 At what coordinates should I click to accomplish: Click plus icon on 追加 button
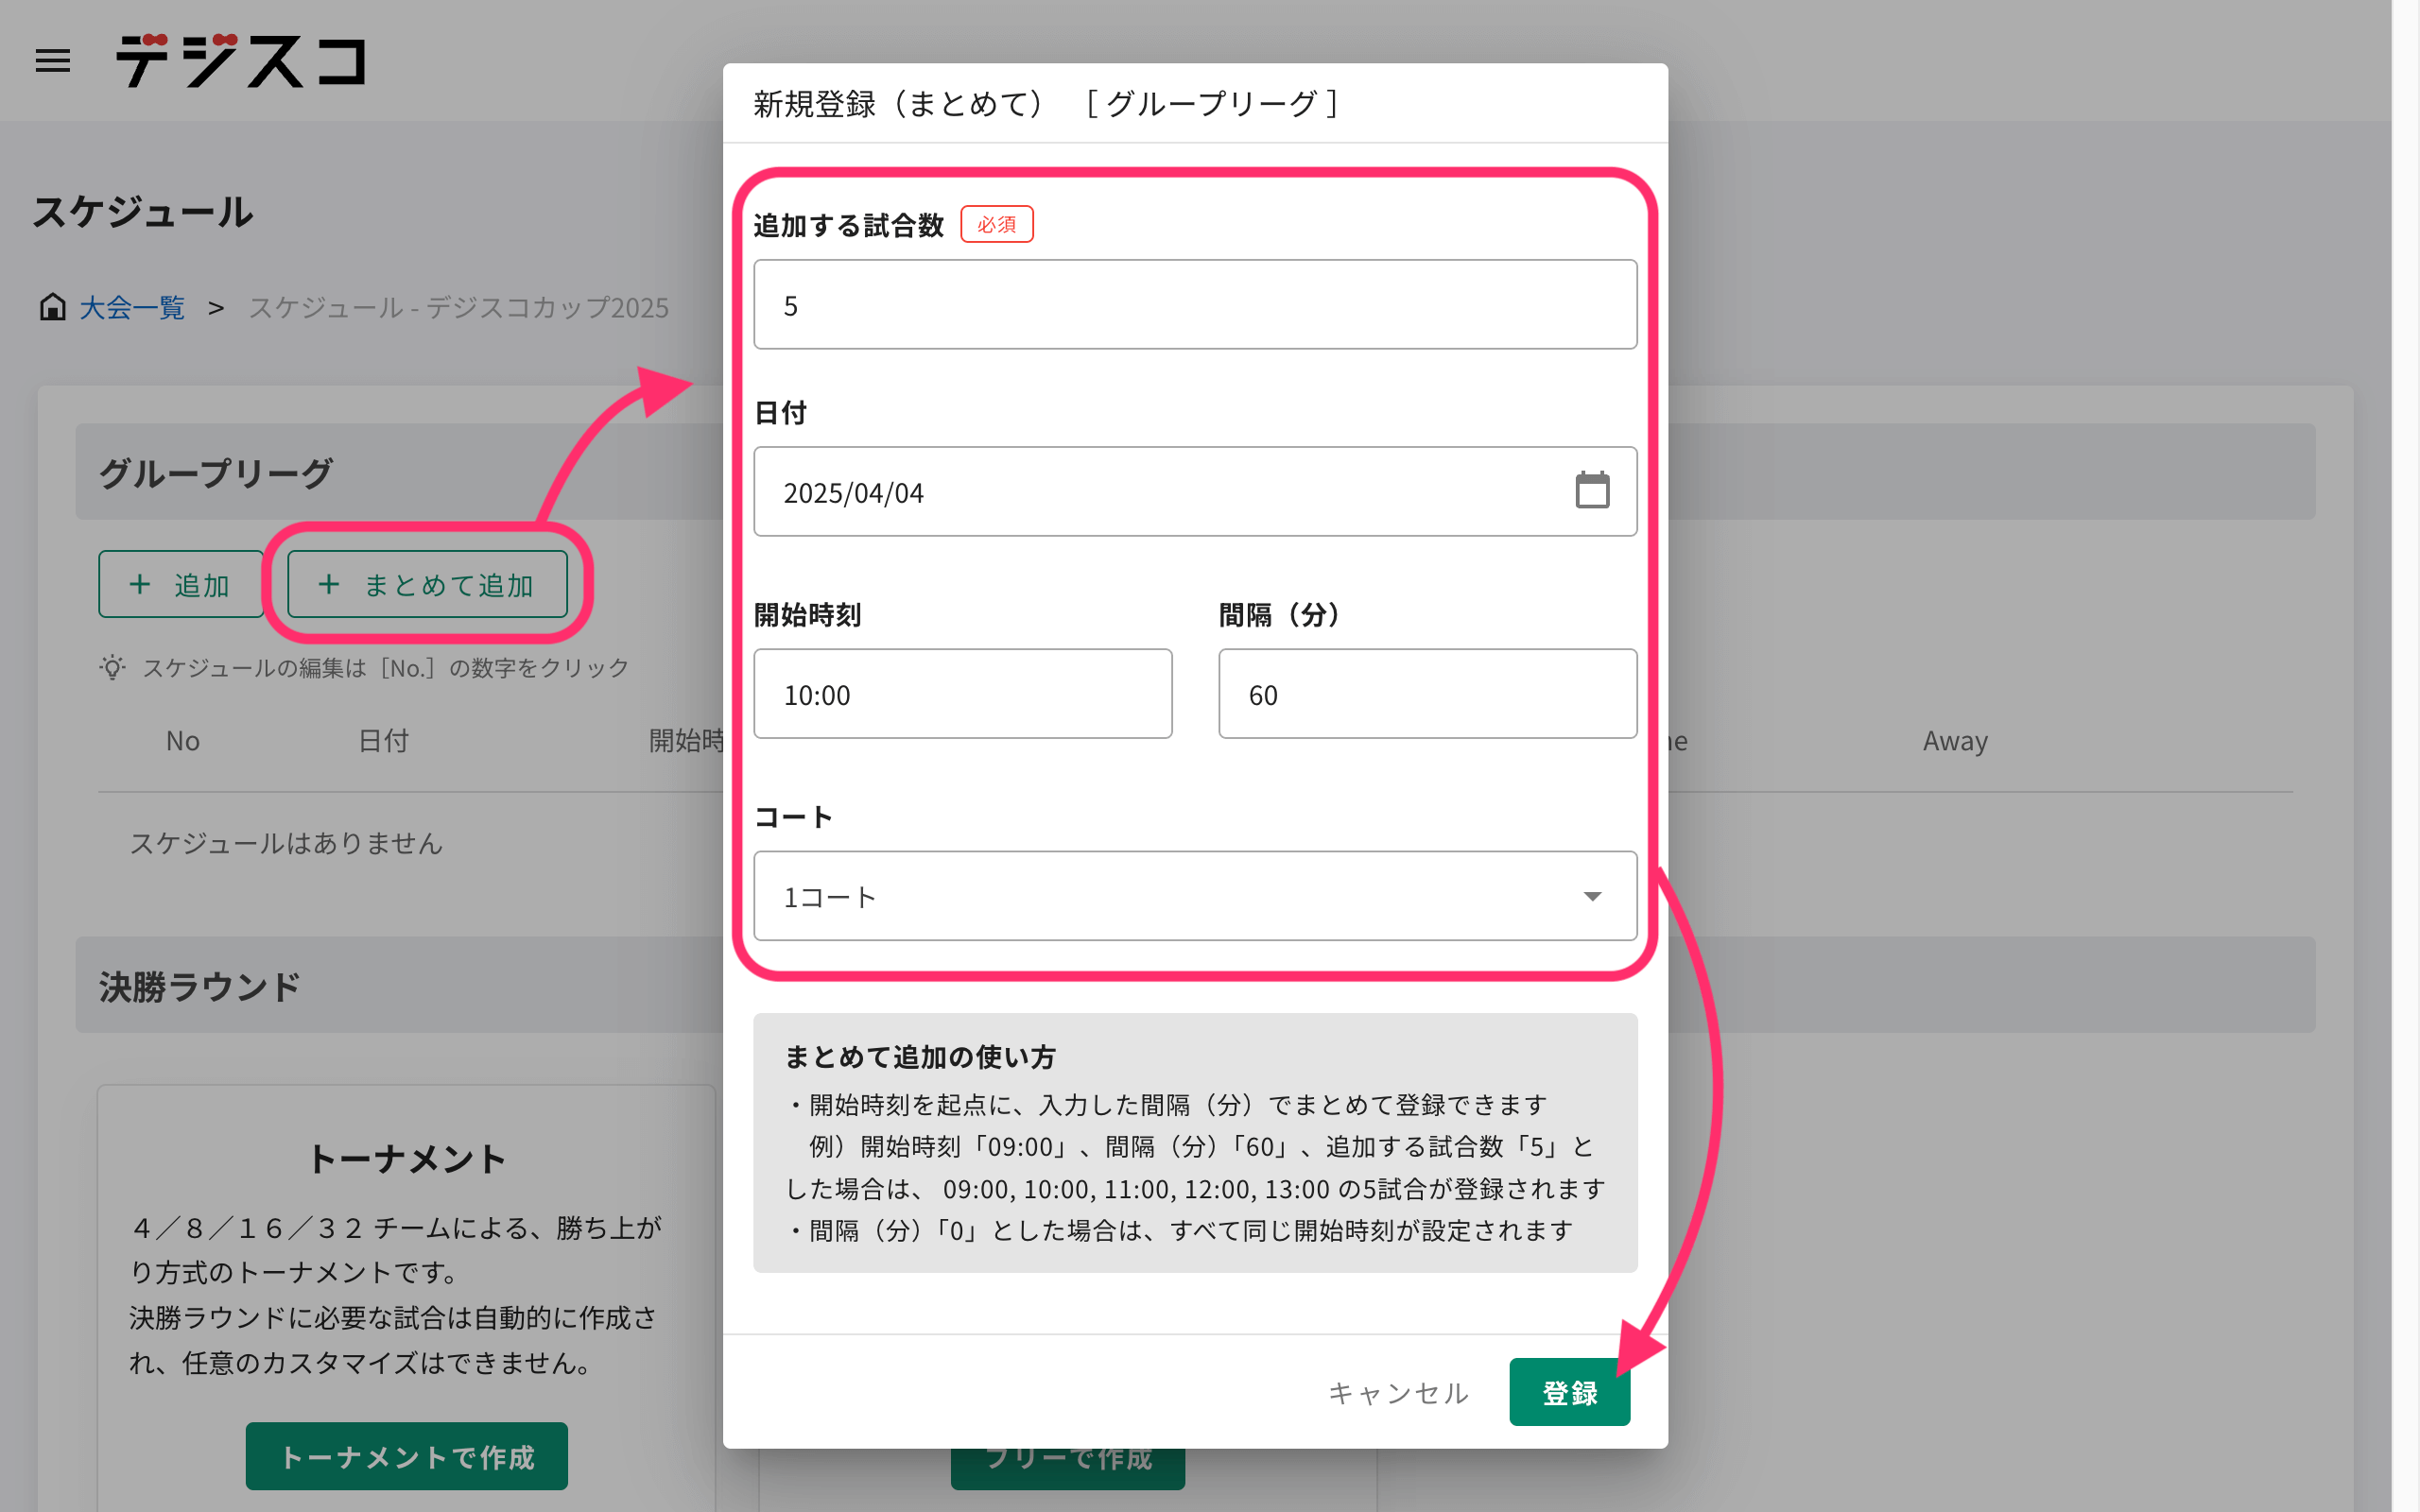click(x=140, y=584)
